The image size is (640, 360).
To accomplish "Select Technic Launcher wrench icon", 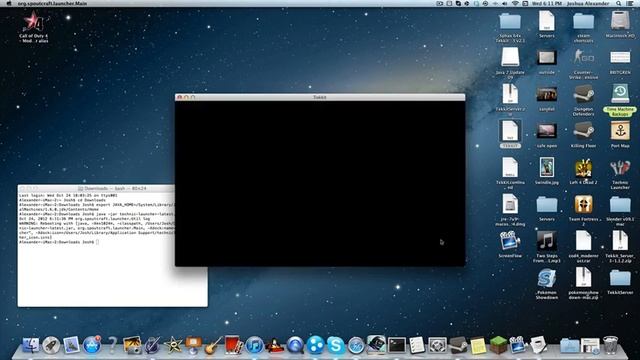I will 620,173.
